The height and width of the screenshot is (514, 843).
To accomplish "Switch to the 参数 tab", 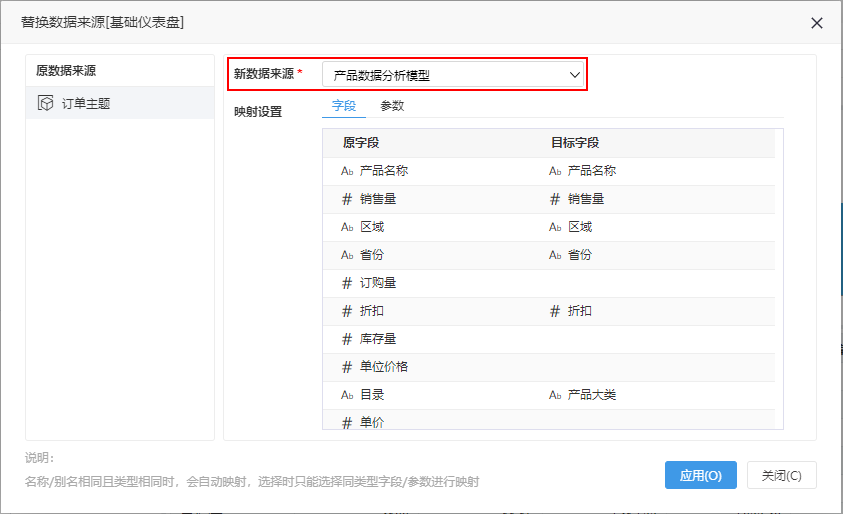I will pos(392,106).
